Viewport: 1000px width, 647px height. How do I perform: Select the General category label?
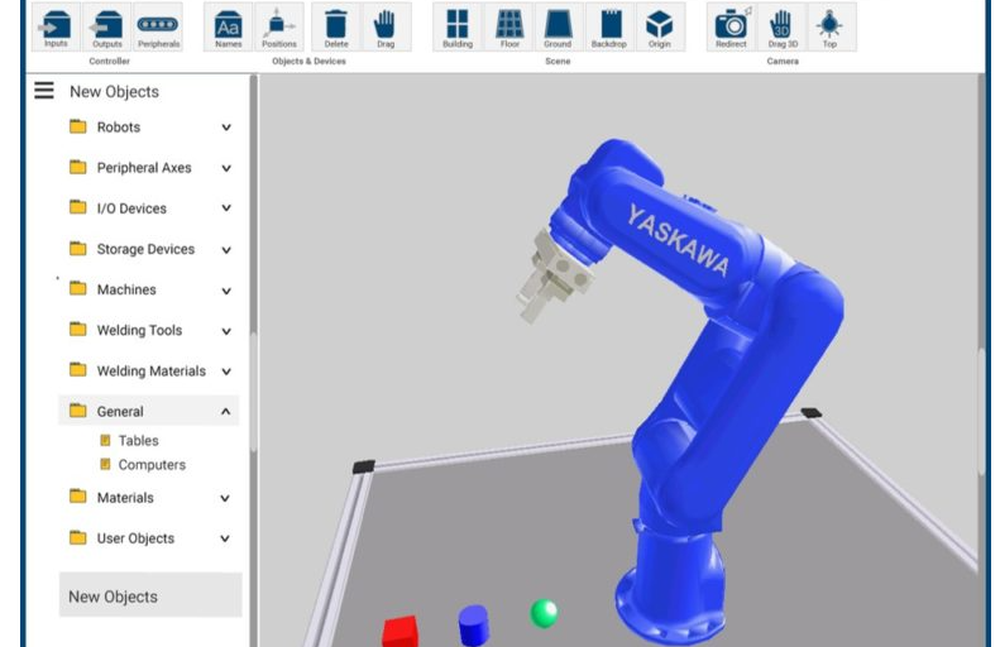(x=120, y=412)
